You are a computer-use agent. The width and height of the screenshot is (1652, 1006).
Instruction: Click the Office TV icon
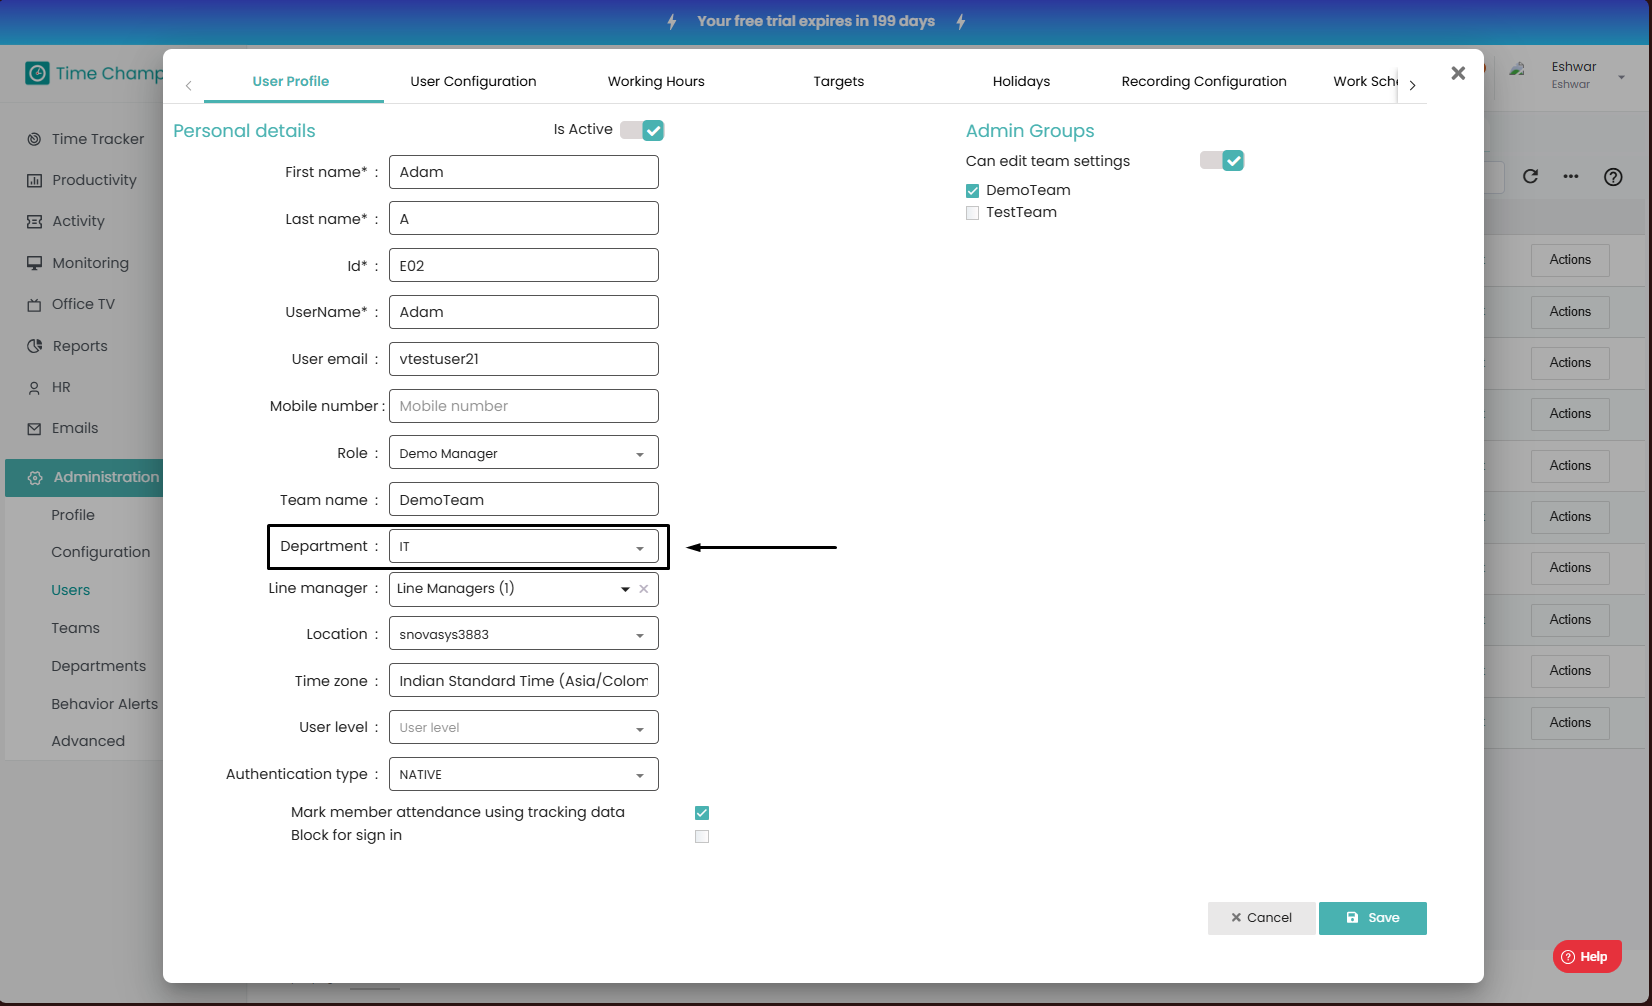tap(34, 305)
